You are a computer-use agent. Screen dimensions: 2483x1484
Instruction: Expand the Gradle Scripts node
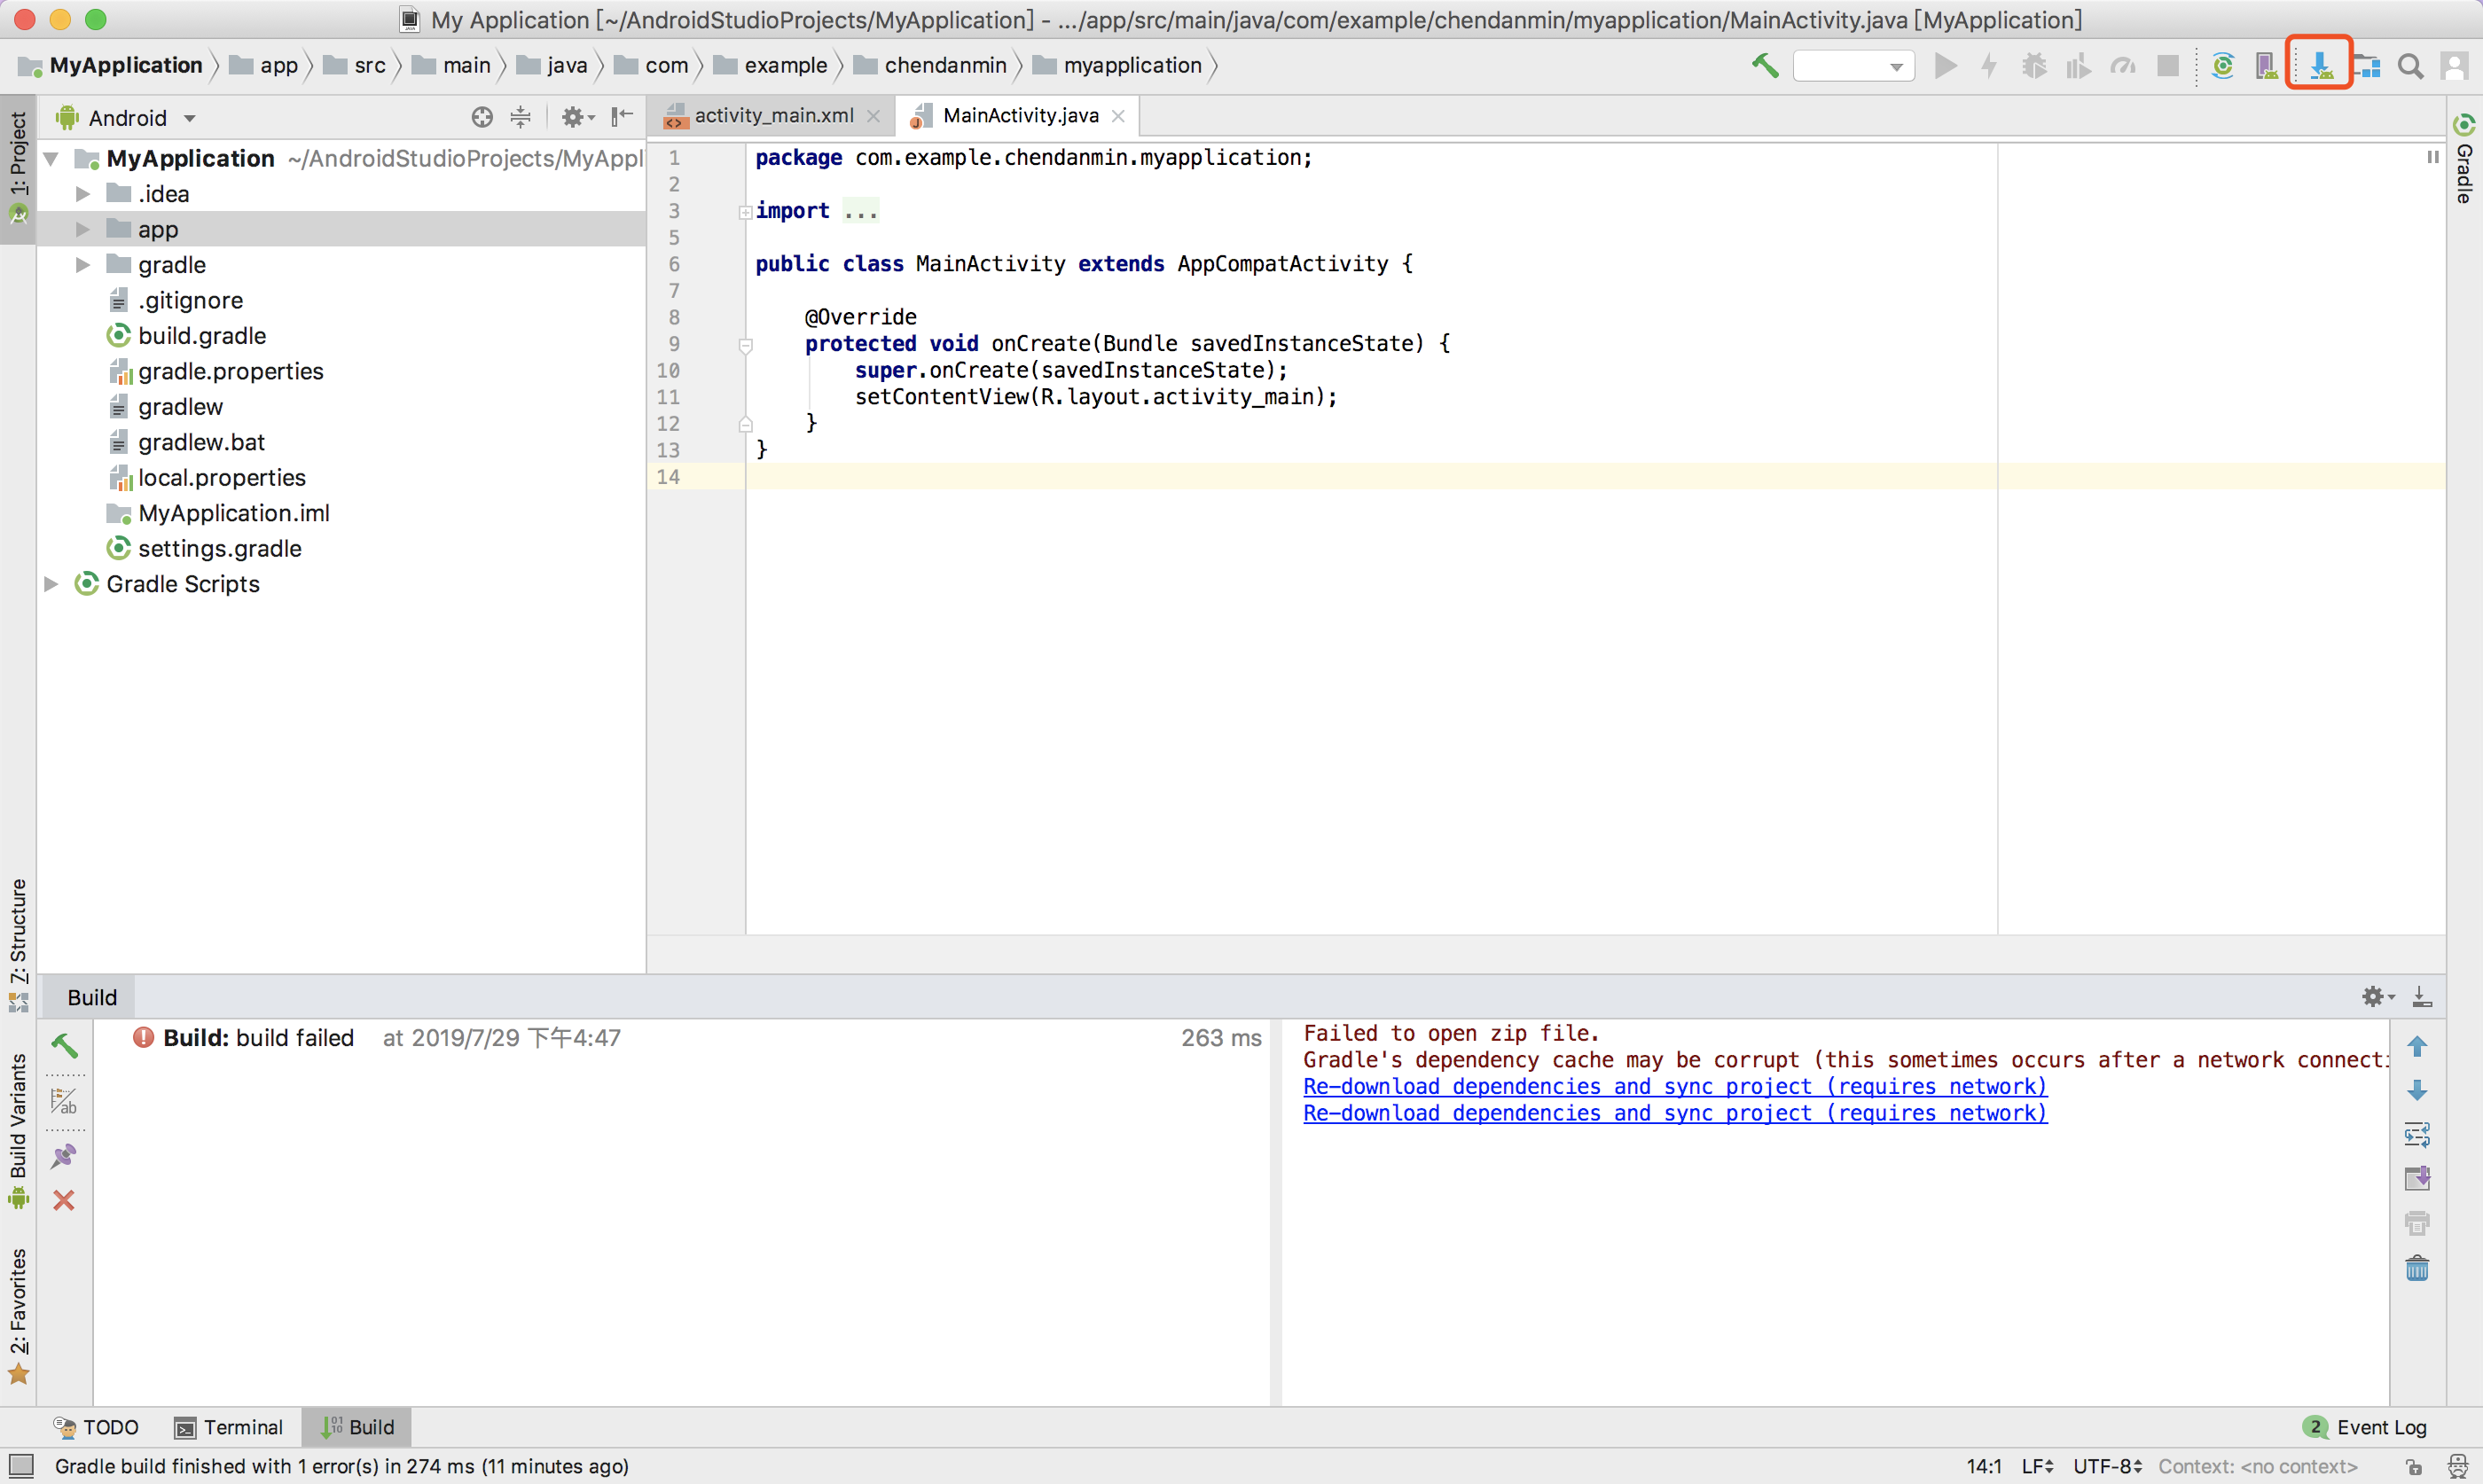[52, 584]
